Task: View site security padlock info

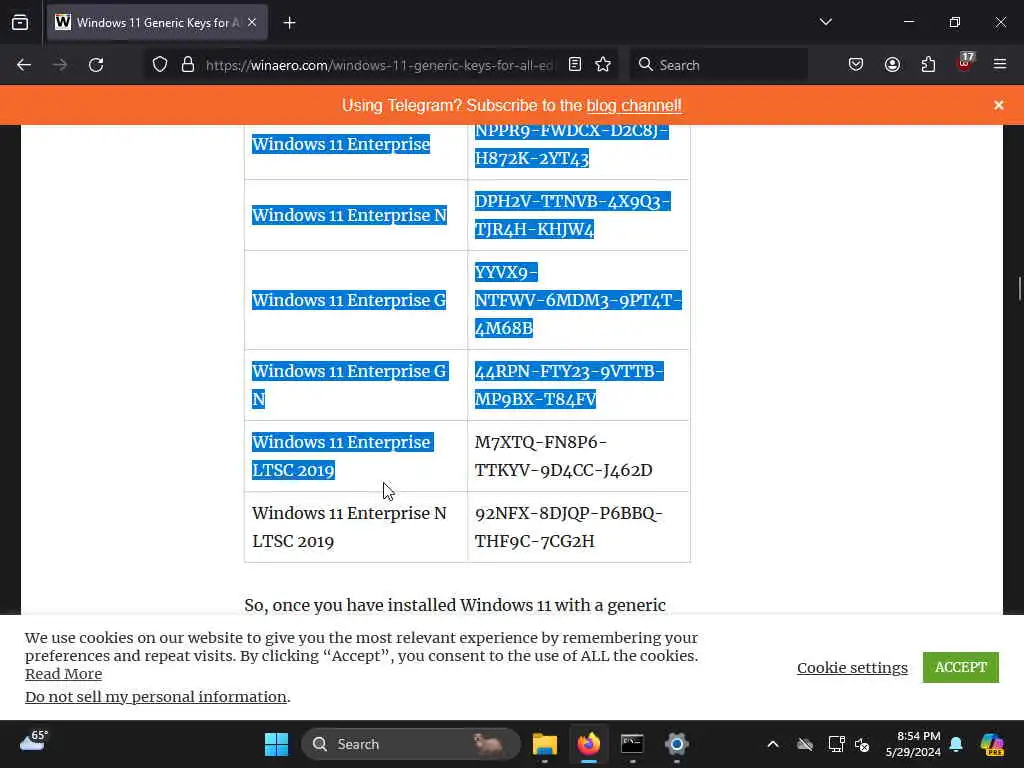Action: (x=188, y=65)
